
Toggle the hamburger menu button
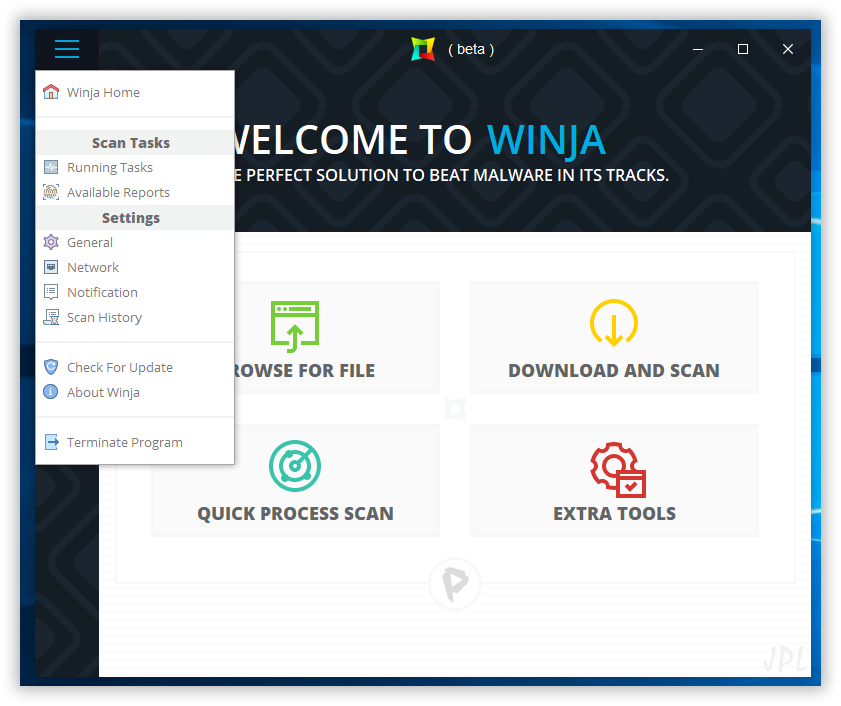(67, 49)
